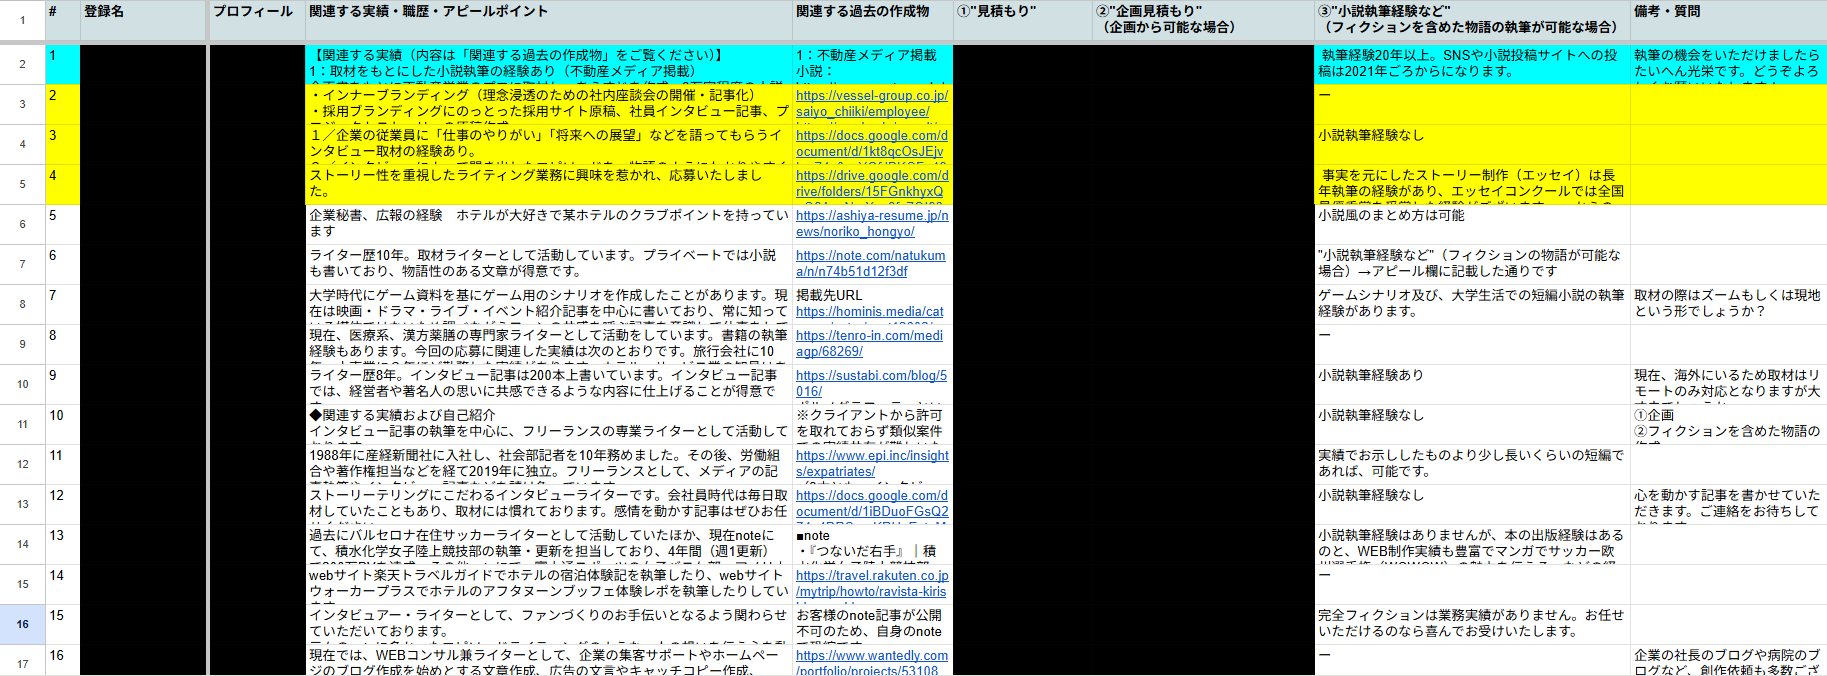This screenshot has width=1827, height=676.
Task: Open the vessel-group.co.jp employee link
Action: click(871, 96)
